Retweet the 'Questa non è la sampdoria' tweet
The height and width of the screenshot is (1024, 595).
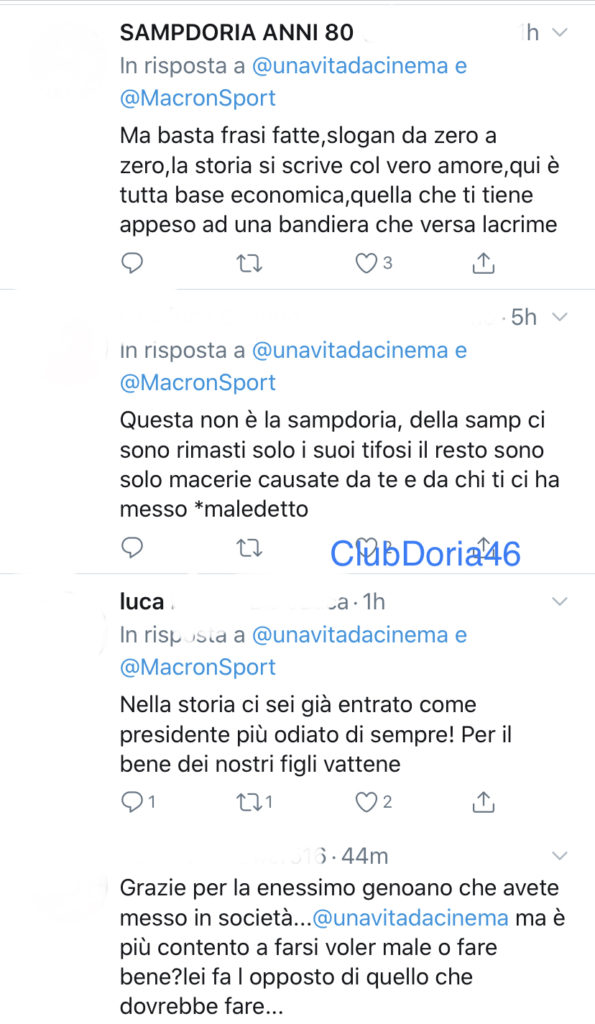[x=248, y=548]
